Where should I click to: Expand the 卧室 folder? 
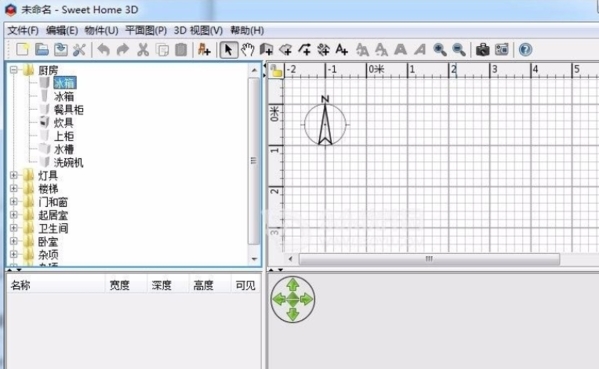pyautogui.click(x=14, y=241)
